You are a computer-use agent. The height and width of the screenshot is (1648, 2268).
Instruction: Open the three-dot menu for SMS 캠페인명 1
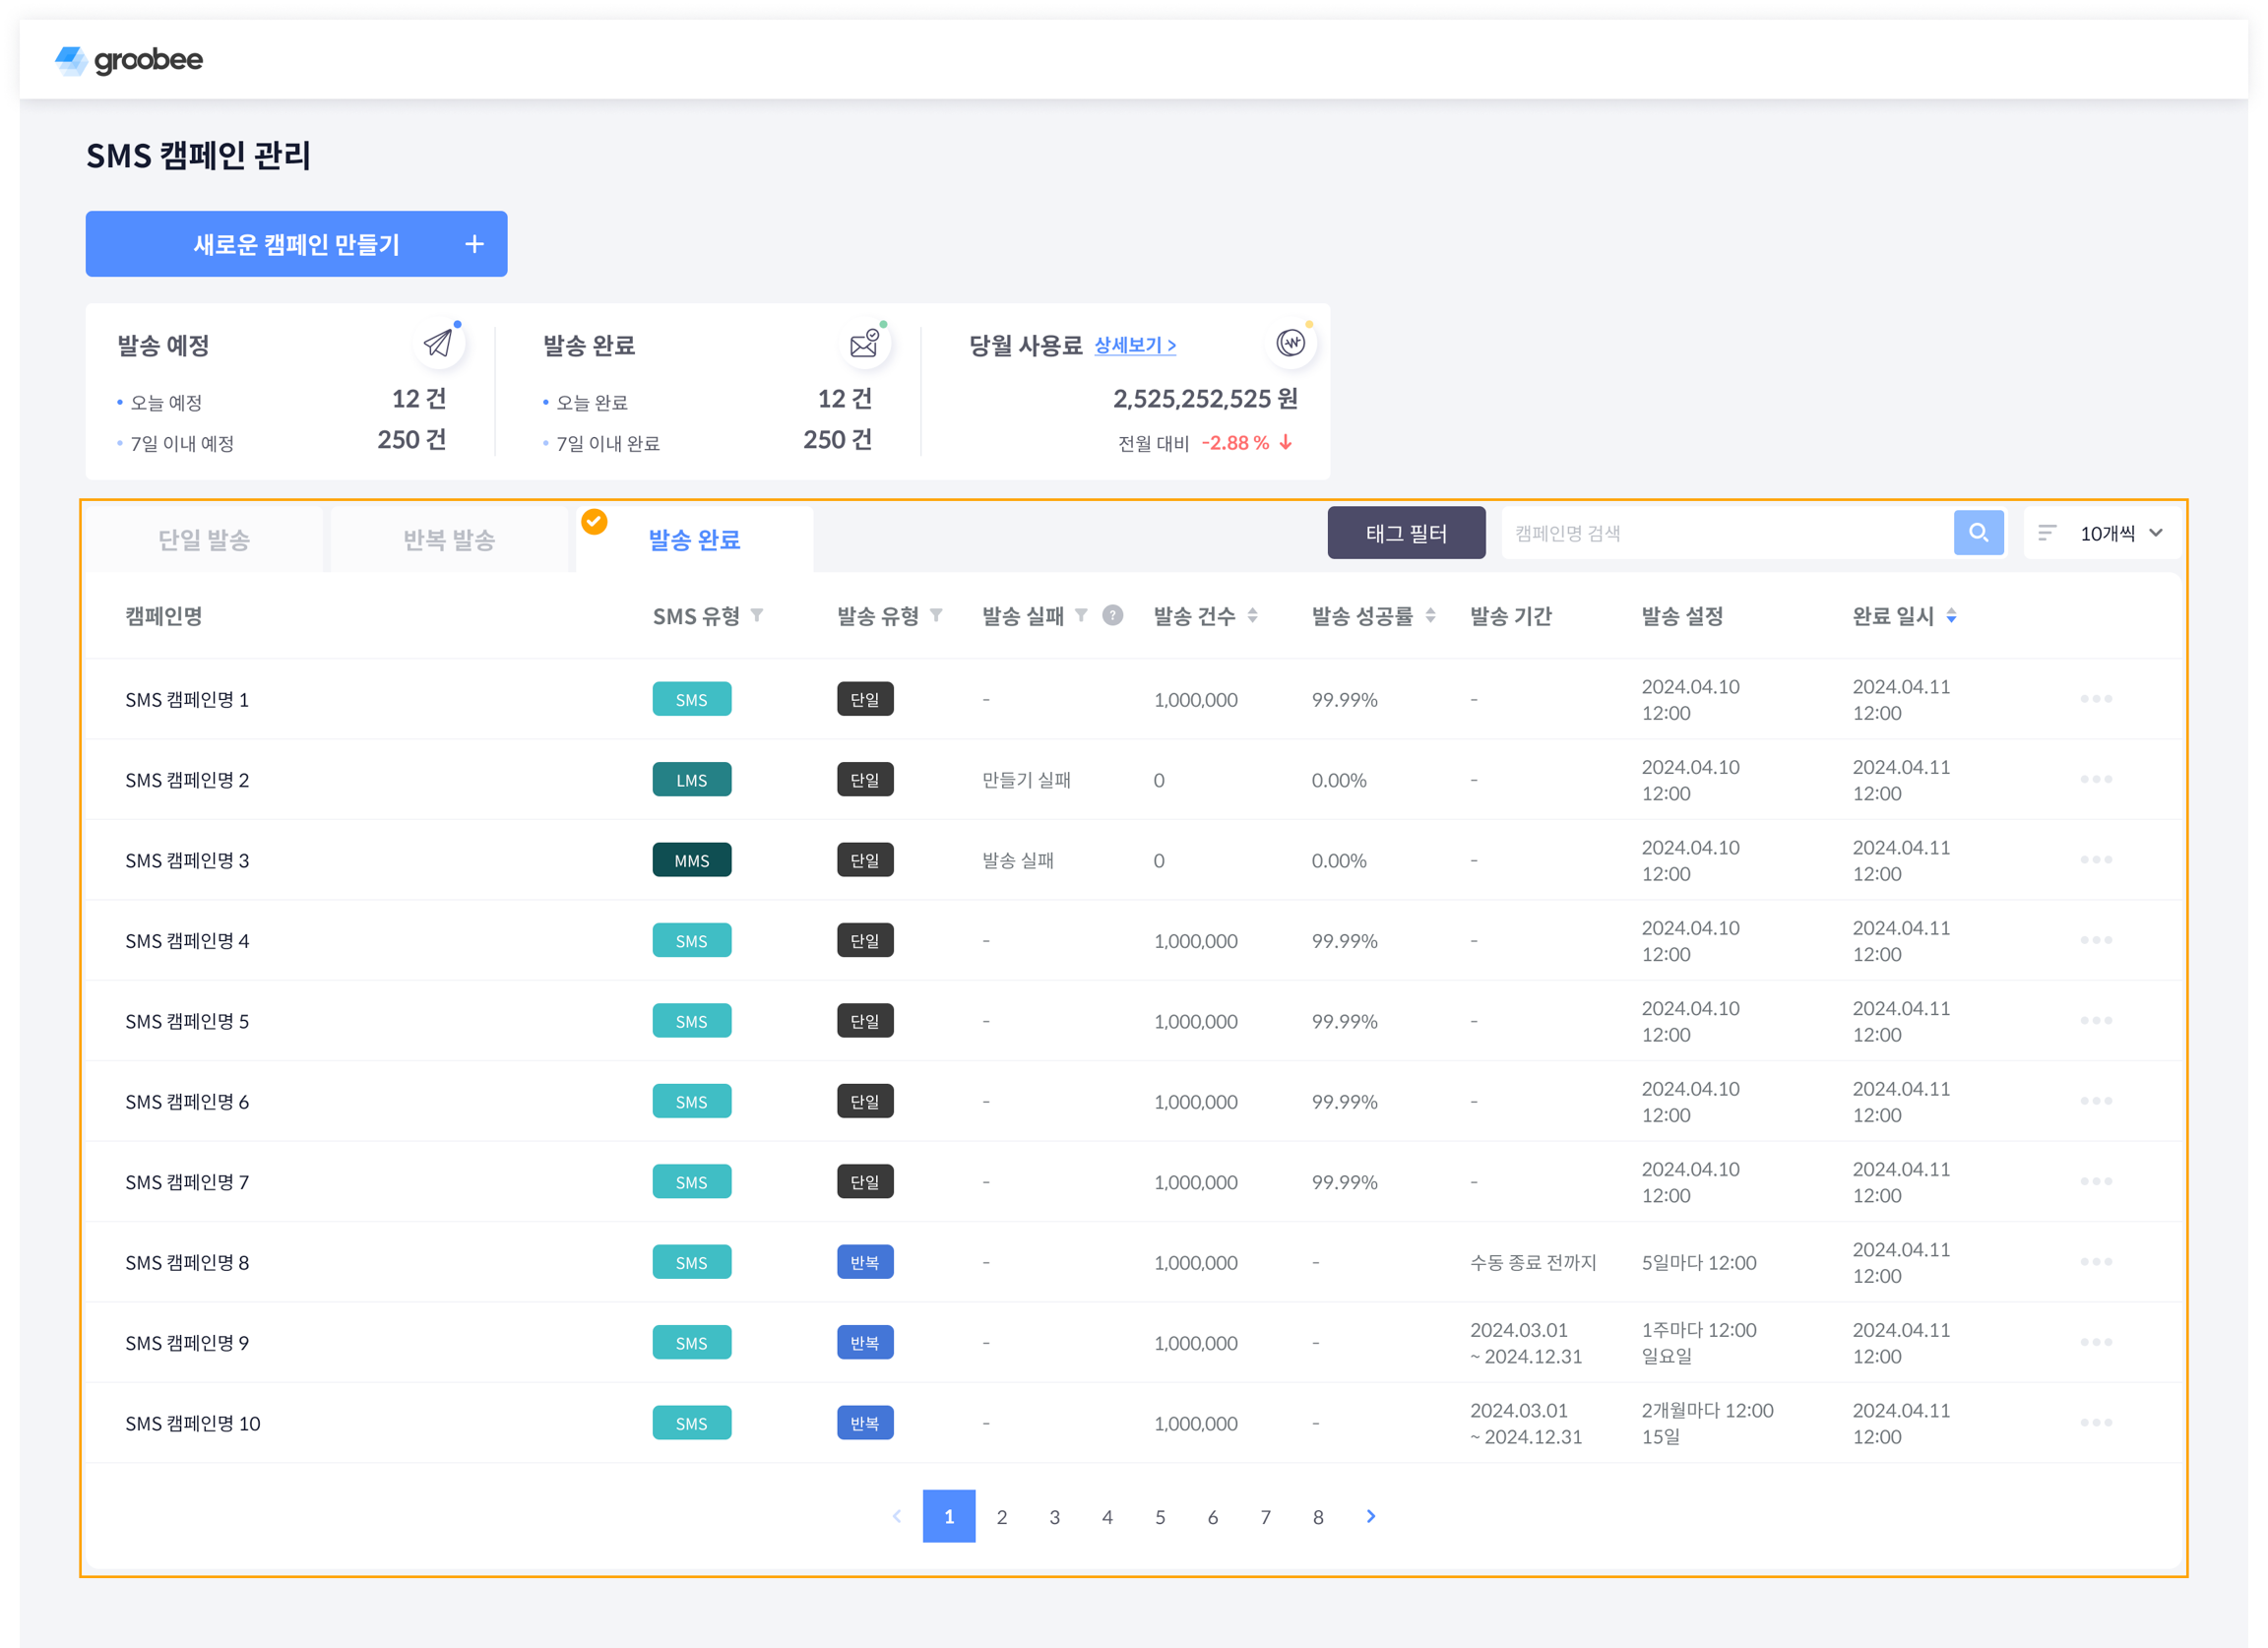pyautogui.click(x=2095, y=699)
